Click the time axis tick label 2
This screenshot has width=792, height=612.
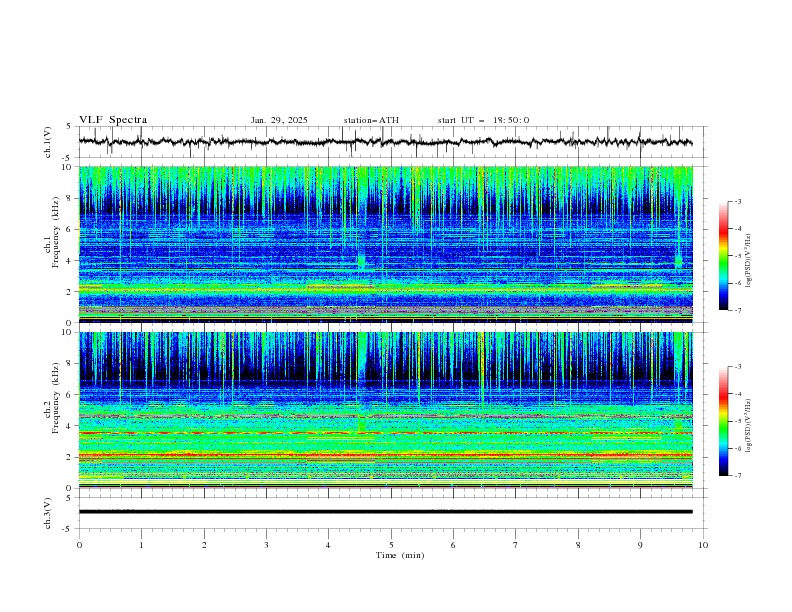point(204,545)
